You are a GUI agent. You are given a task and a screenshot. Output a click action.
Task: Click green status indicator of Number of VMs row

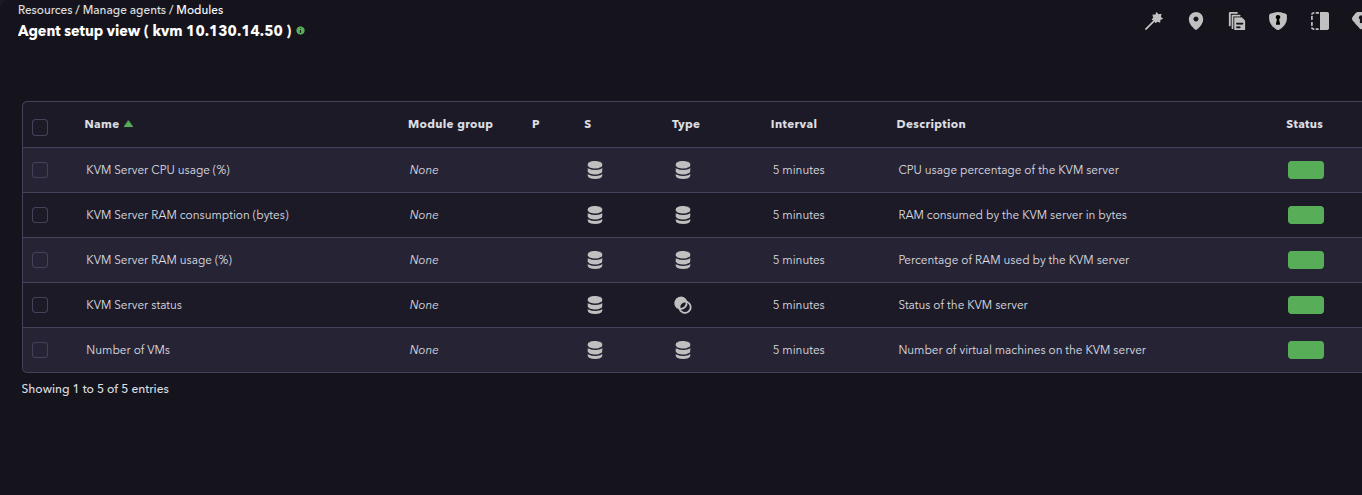(x=1306, y=350)
